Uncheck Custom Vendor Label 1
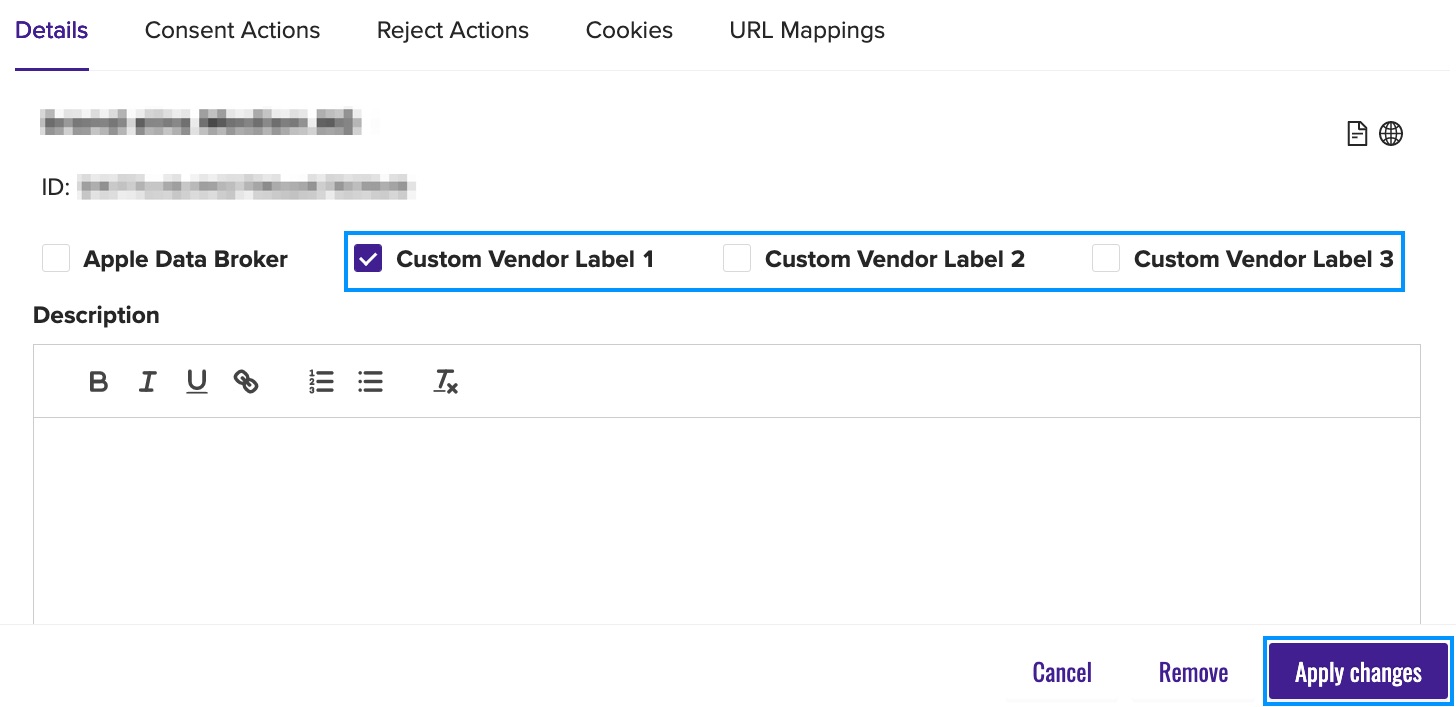 click(368, 259)
